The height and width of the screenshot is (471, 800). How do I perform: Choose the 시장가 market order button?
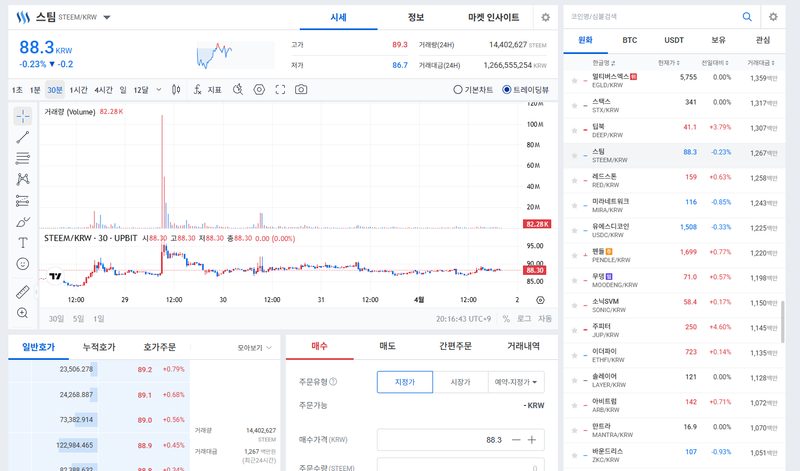click(461, 381)
